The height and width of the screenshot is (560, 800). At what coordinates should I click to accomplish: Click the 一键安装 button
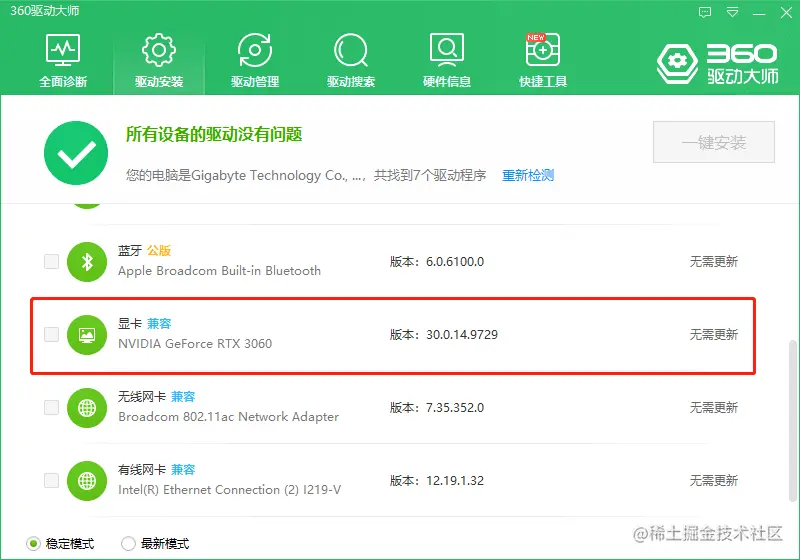(x=714, y=142)
